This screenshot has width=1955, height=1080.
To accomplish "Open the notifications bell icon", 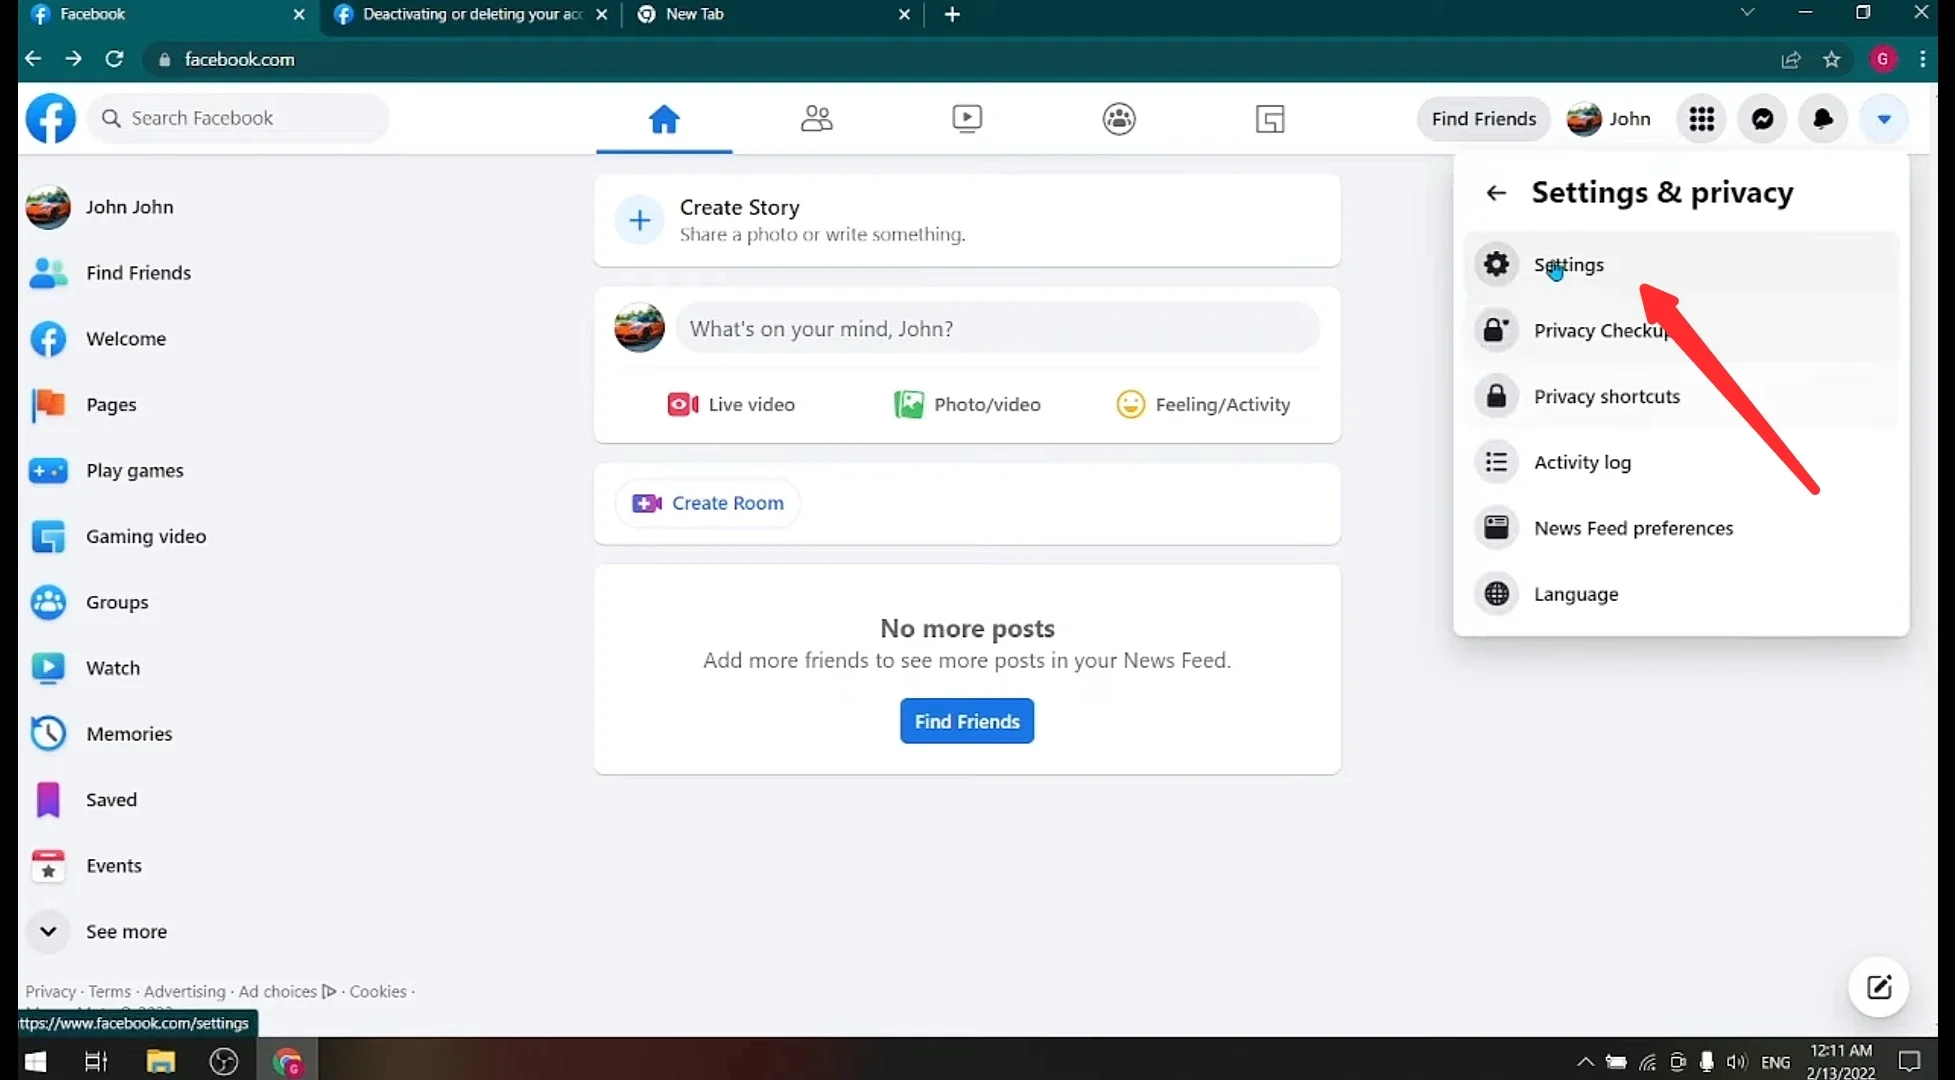I will click(1823, 119).
